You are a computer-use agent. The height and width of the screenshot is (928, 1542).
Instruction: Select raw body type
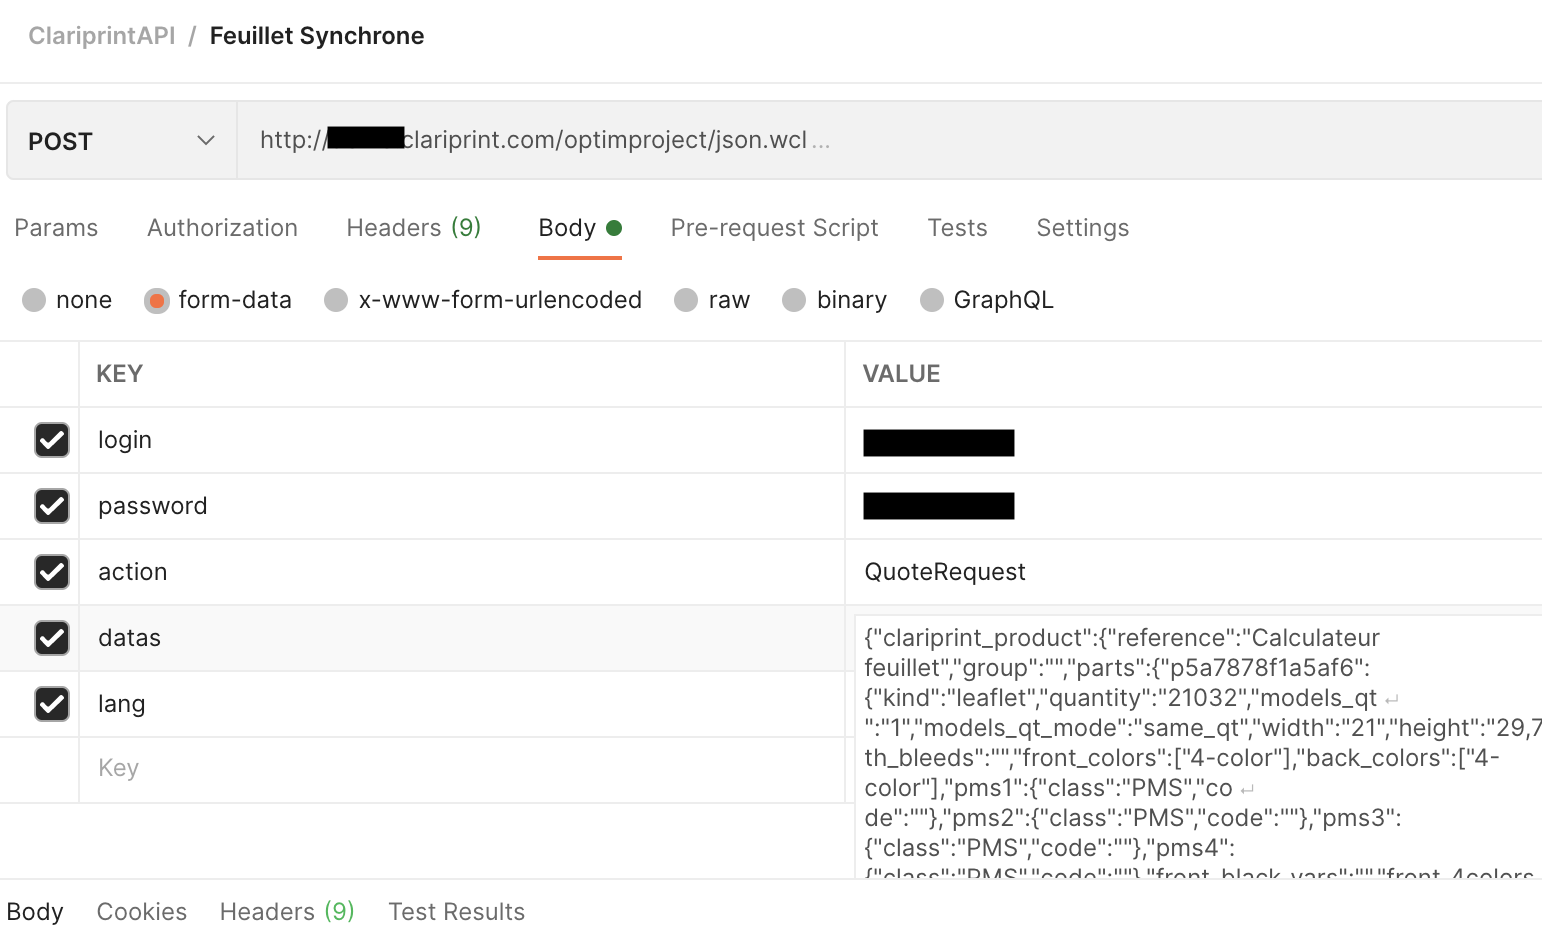pyautogui.click(x=686, y=300)
